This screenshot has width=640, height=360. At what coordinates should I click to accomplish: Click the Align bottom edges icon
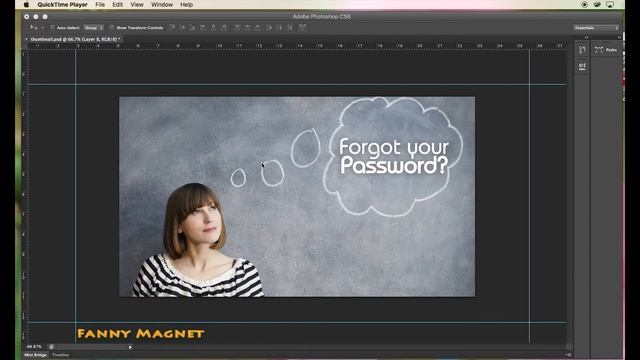[192, 28]
